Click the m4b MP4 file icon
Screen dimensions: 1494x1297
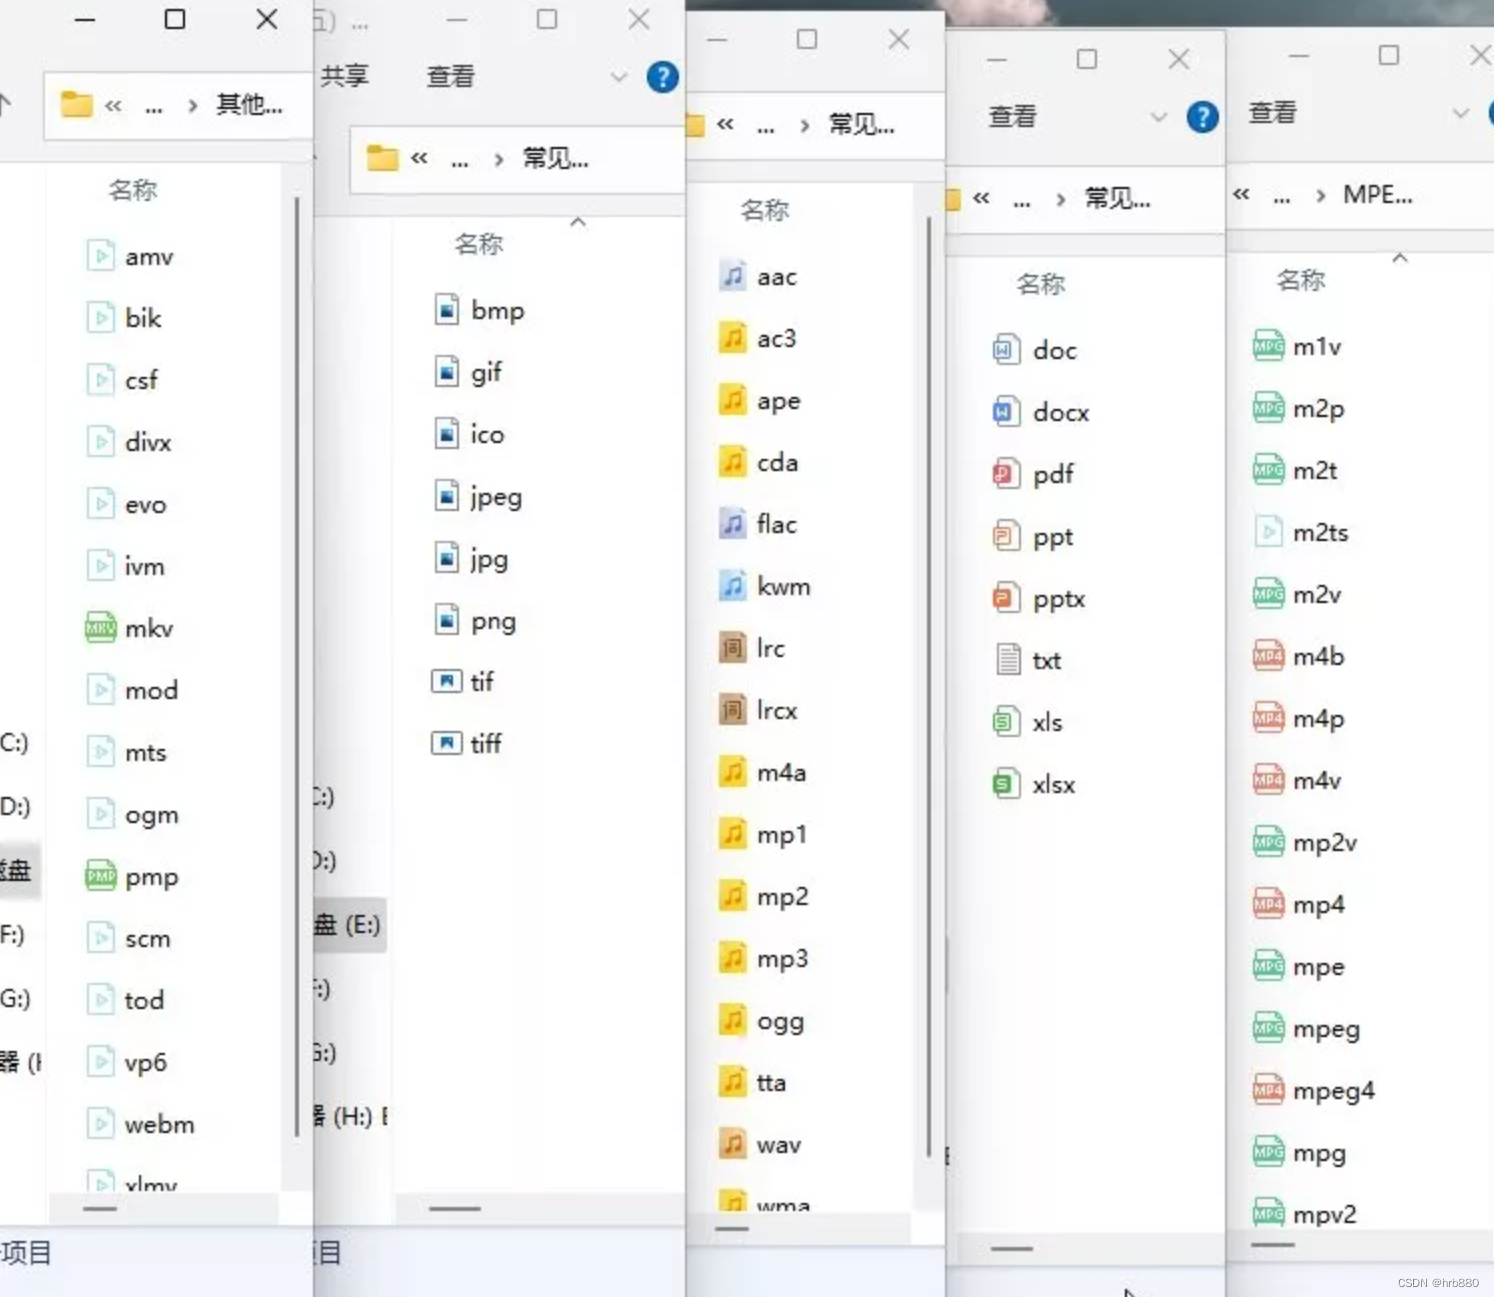(1268, 656)
